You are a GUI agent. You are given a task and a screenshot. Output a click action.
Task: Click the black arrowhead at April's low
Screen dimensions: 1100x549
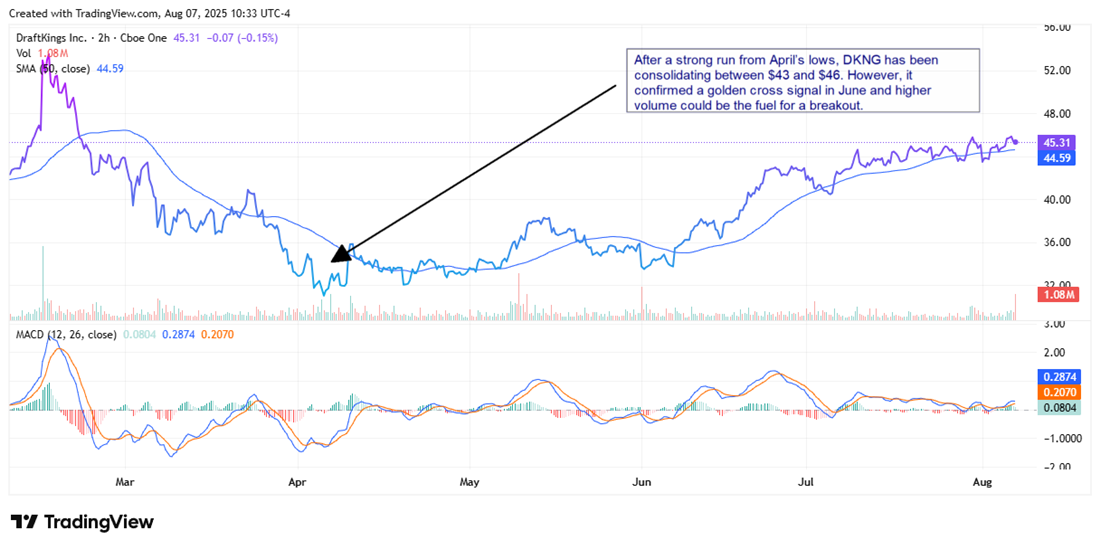(340, 253)
